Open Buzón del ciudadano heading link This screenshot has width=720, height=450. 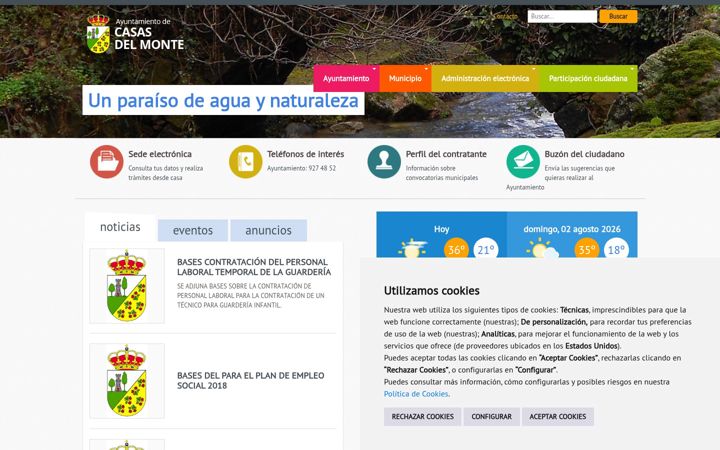click(584, 154)
